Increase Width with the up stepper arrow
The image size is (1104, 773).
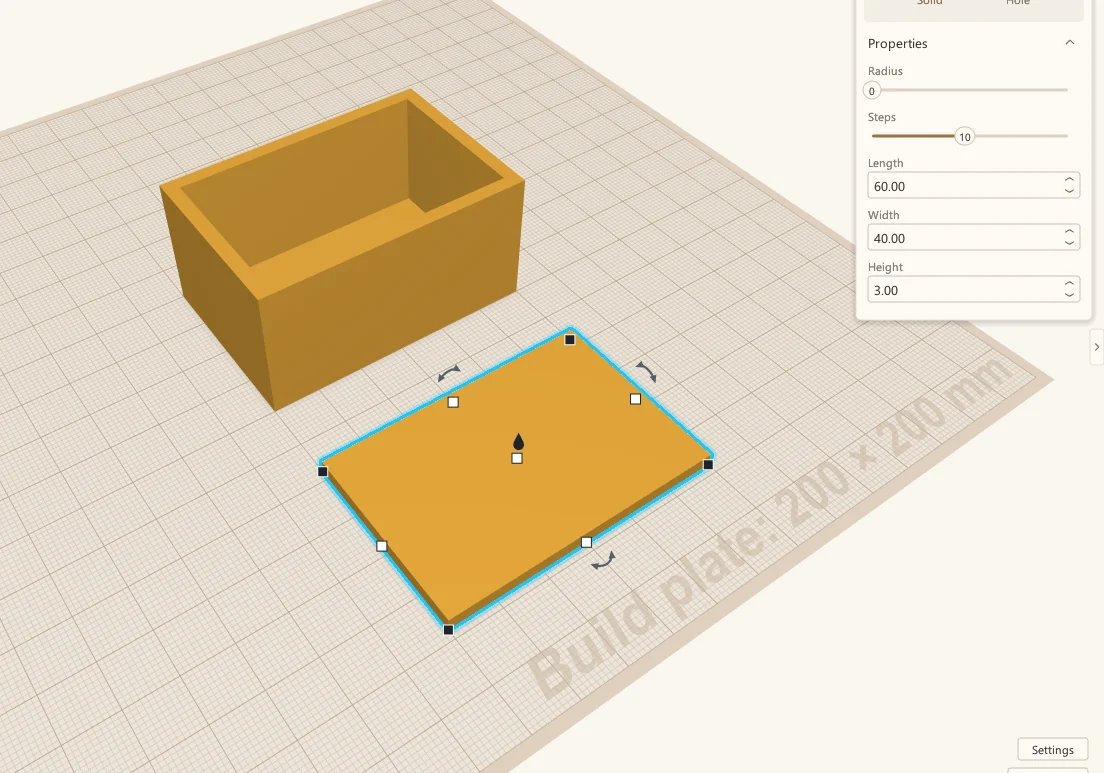tap(1070, 232)
